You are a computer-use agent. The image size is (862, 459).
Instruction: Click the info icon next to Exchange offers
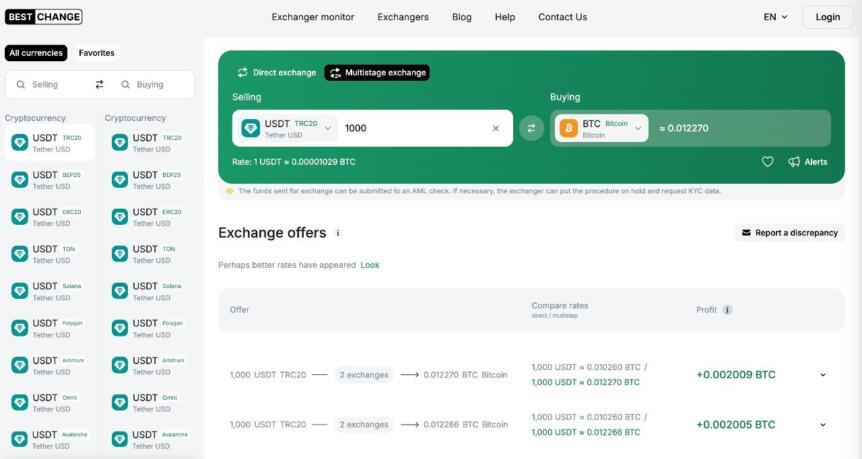tap(338, 233)
